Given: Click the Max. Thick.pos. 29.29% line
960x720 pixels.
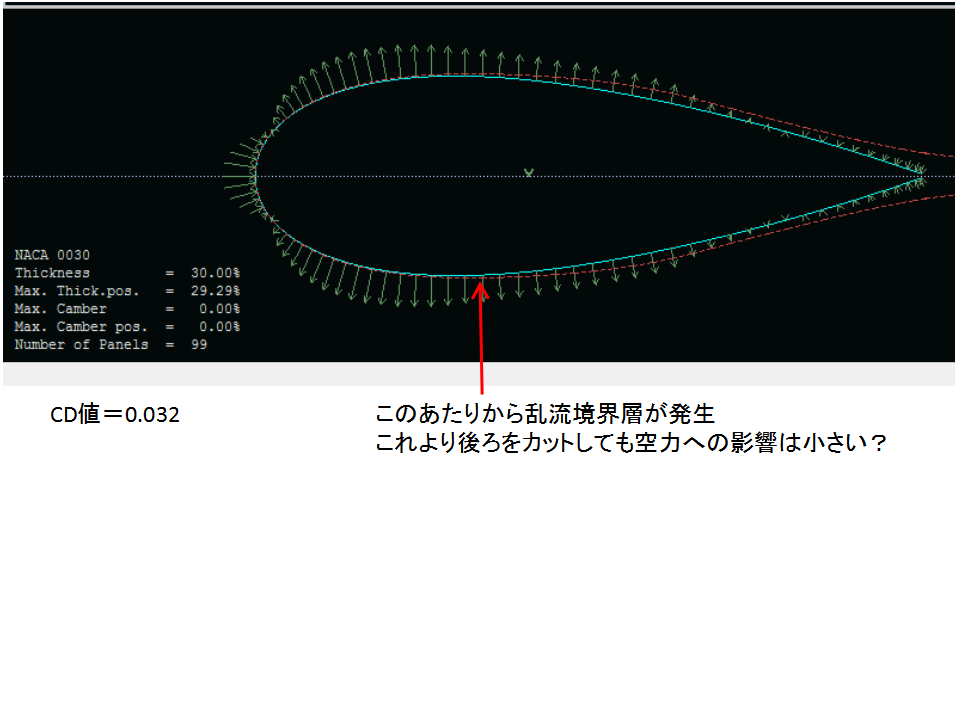Looking at the screenshot, I should 127,291.
